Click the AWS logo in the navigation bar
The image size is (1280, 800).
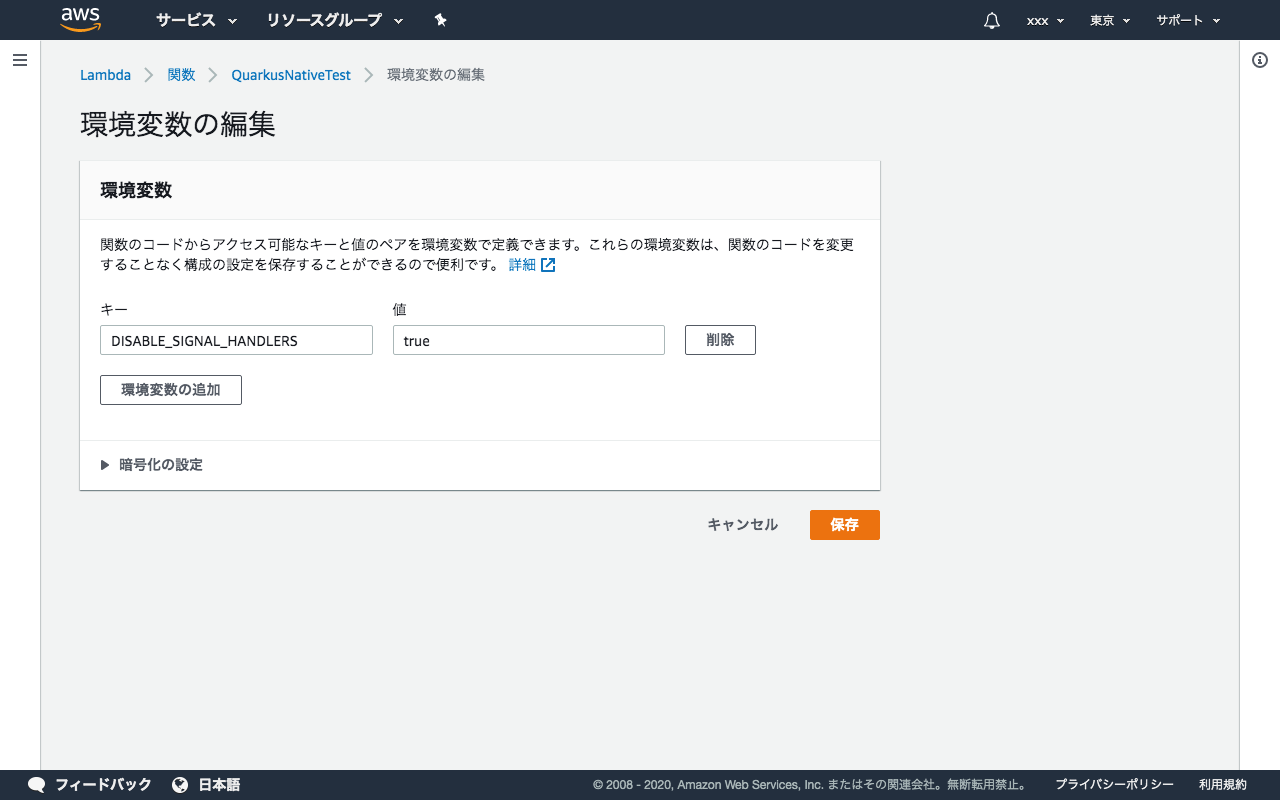pyautogui.click(x=80, y=19)
